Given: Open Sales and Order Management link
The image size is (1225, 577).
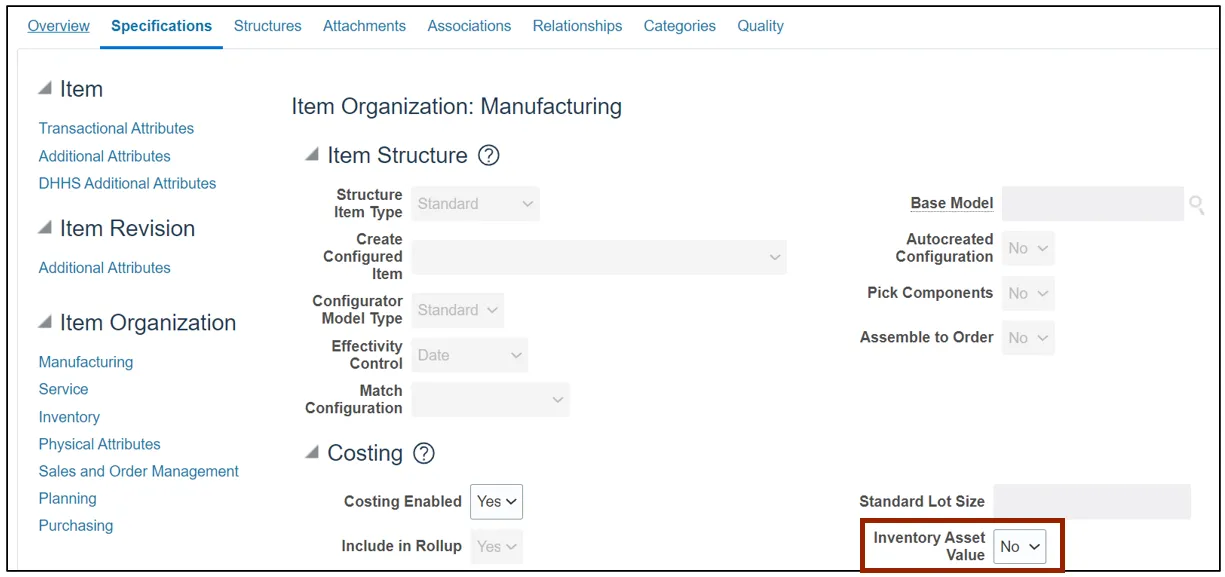Looking at the screenshot, I should pos(139,471).
